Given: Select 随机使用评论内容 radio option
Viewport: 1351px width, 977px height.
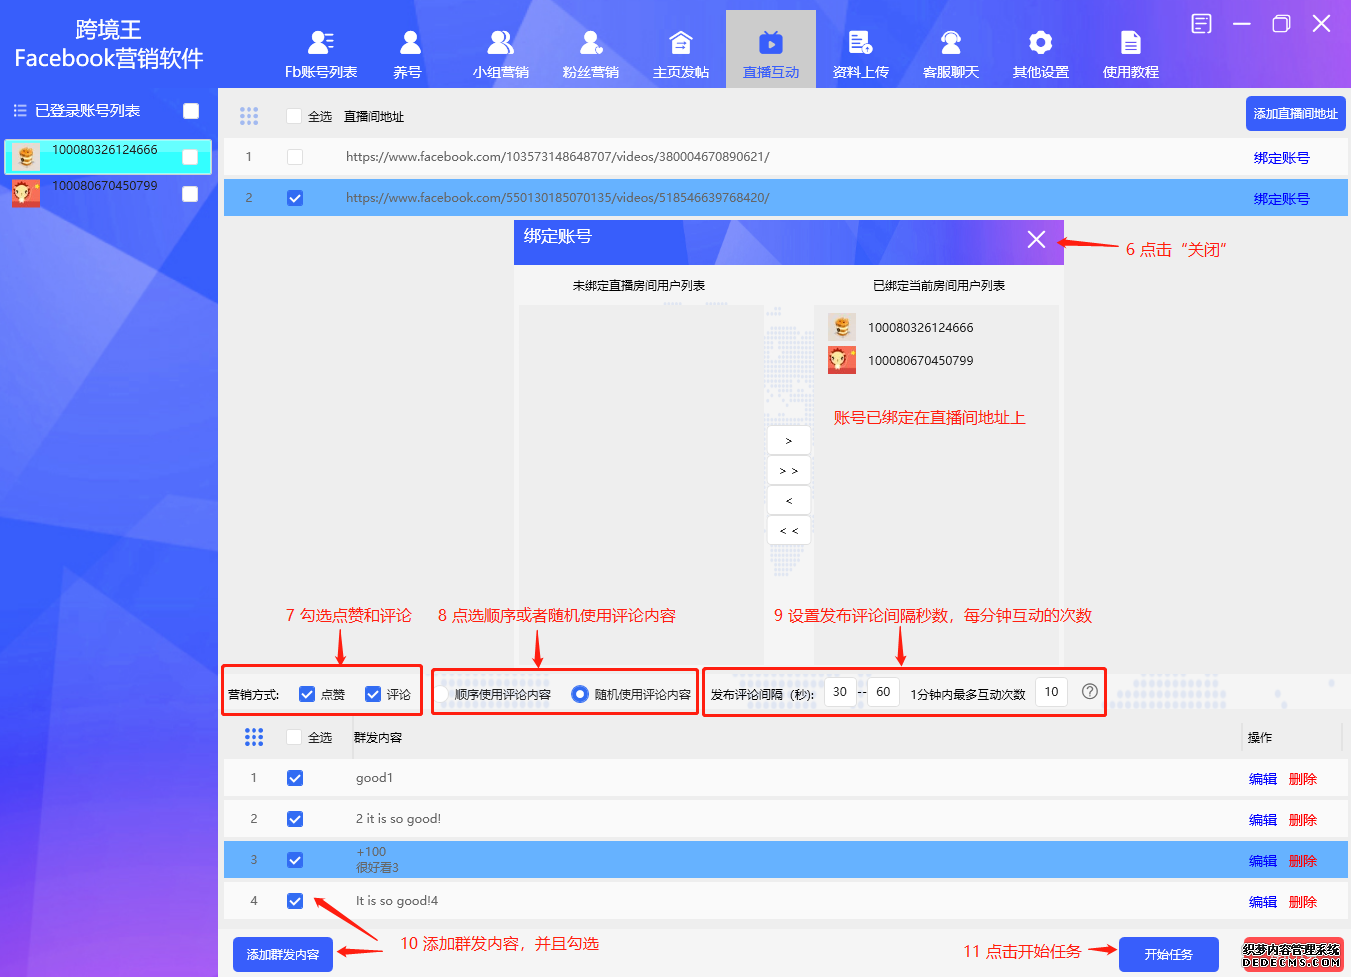Looking at the screenshot, I should pyautogui.click(x=580, y=694).
